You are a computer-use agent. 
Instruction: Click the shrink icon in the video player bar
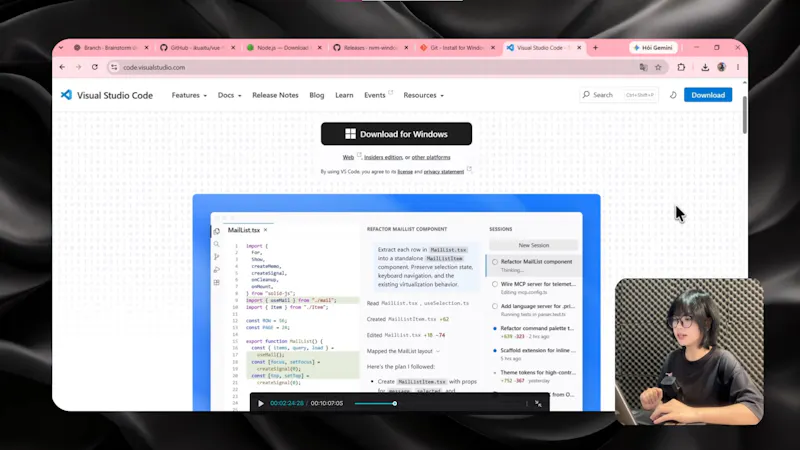[x=538, y=404]
